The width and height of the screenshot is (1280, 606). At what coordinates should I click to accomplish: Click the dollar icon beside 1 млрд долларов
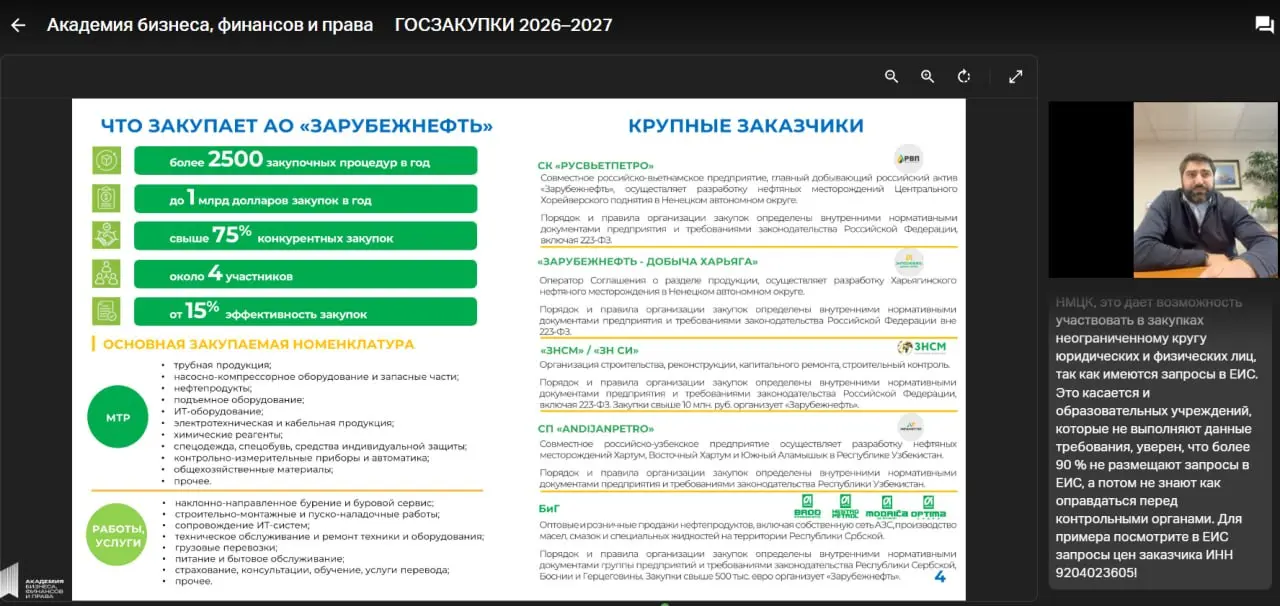106,198
